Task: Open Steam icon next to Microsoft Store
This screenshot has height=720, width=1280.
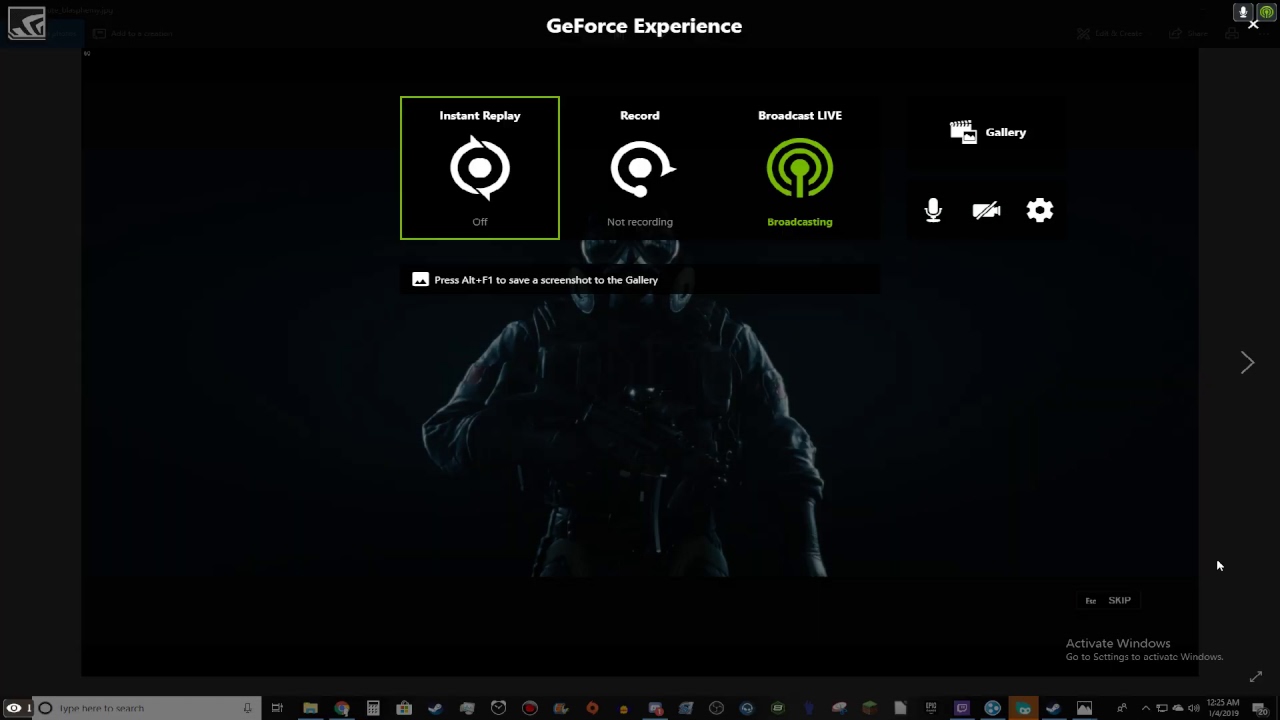Action: pyautogui.click(x=435, y=708)
